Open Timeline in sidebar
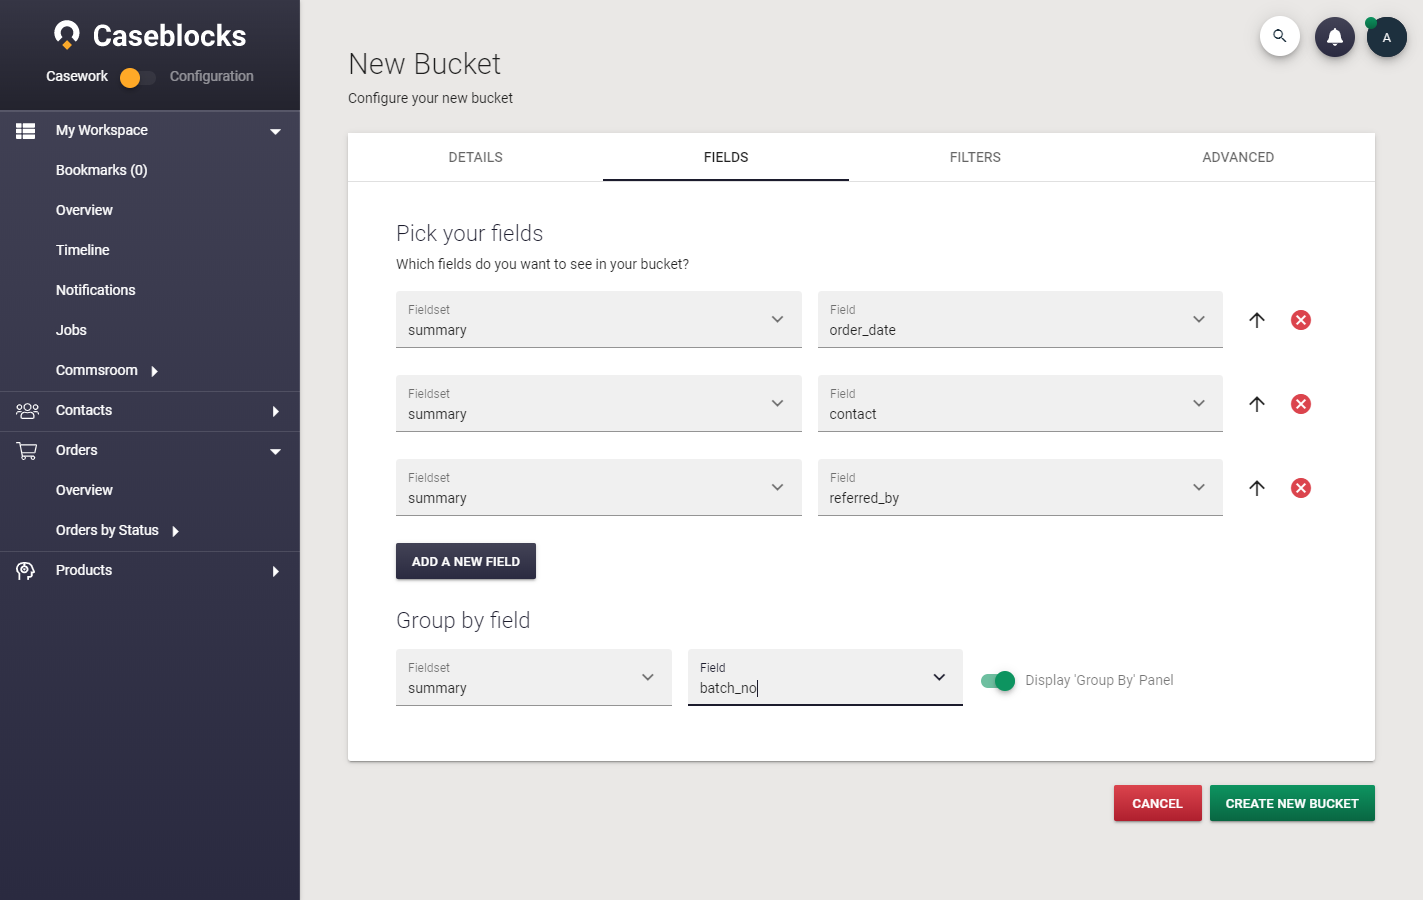The height and width of the screenshot is (900, 1423). (83, 250)
